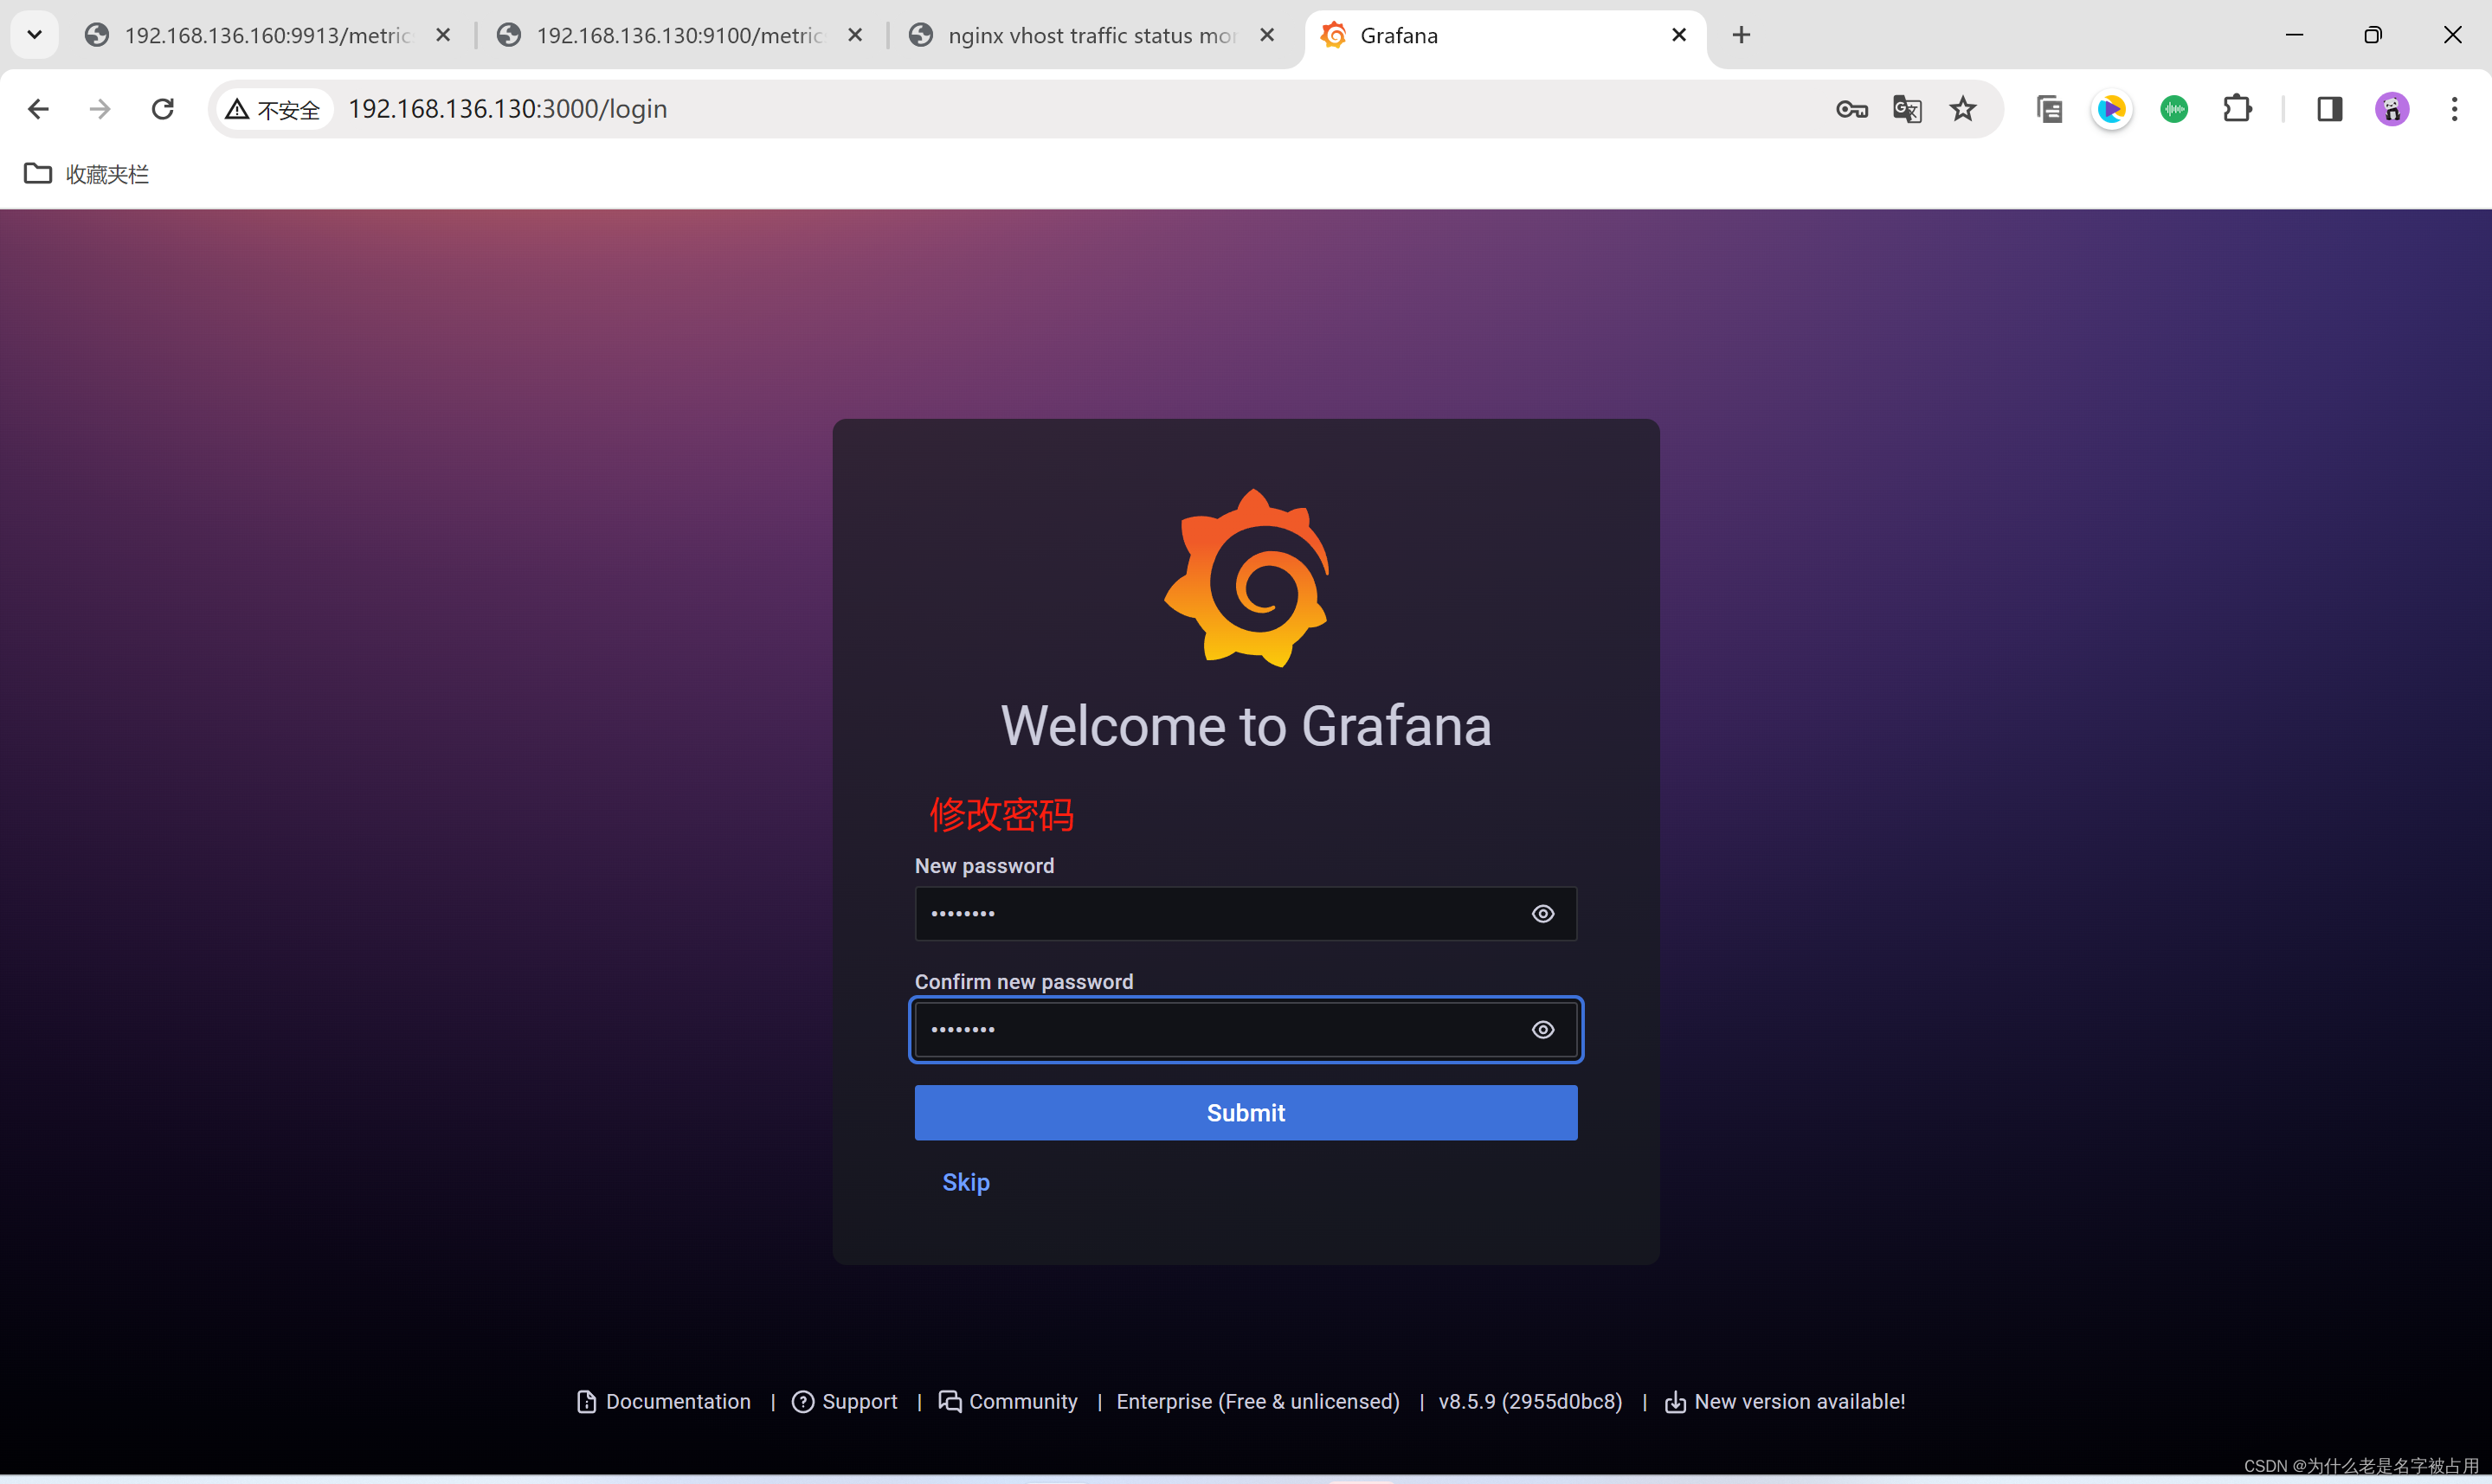Image resolution: width=2492 pixels, height=1484 pixels.
Task: Open the Chrome three-dot menu
Action: (x=2455, y=109)
